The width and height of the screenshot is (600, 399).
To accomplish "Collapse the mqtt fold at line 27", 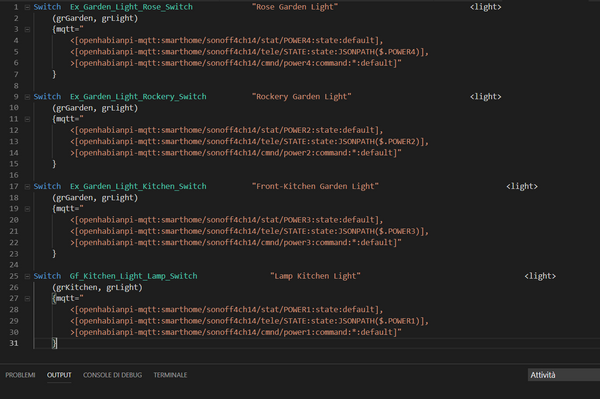I will (27, 298).
